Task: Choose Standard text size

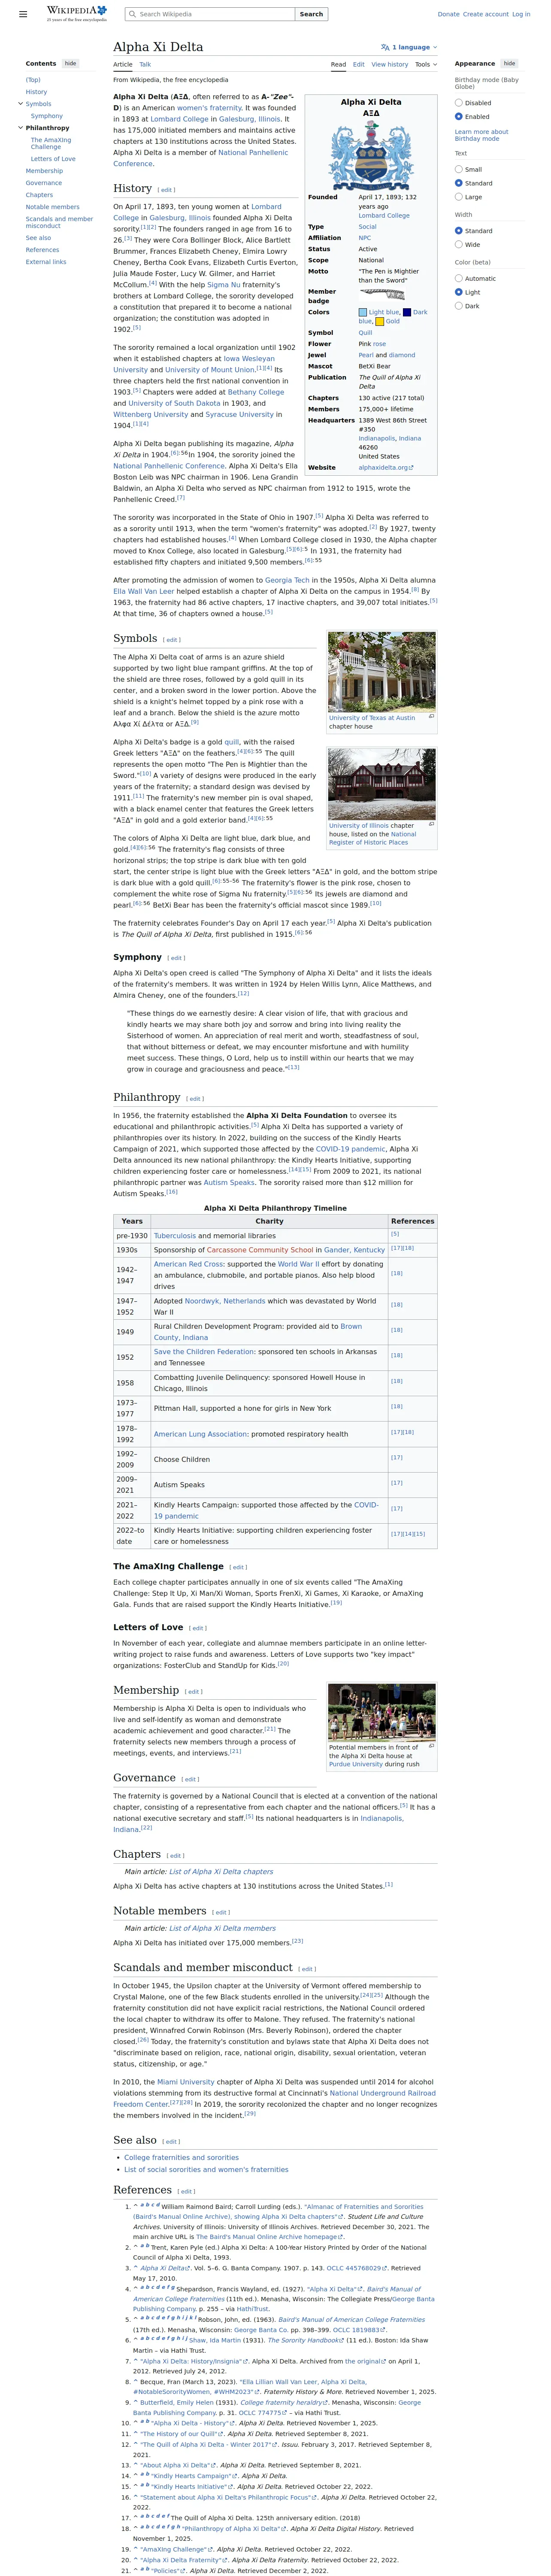Action: (x=459, y=183)
